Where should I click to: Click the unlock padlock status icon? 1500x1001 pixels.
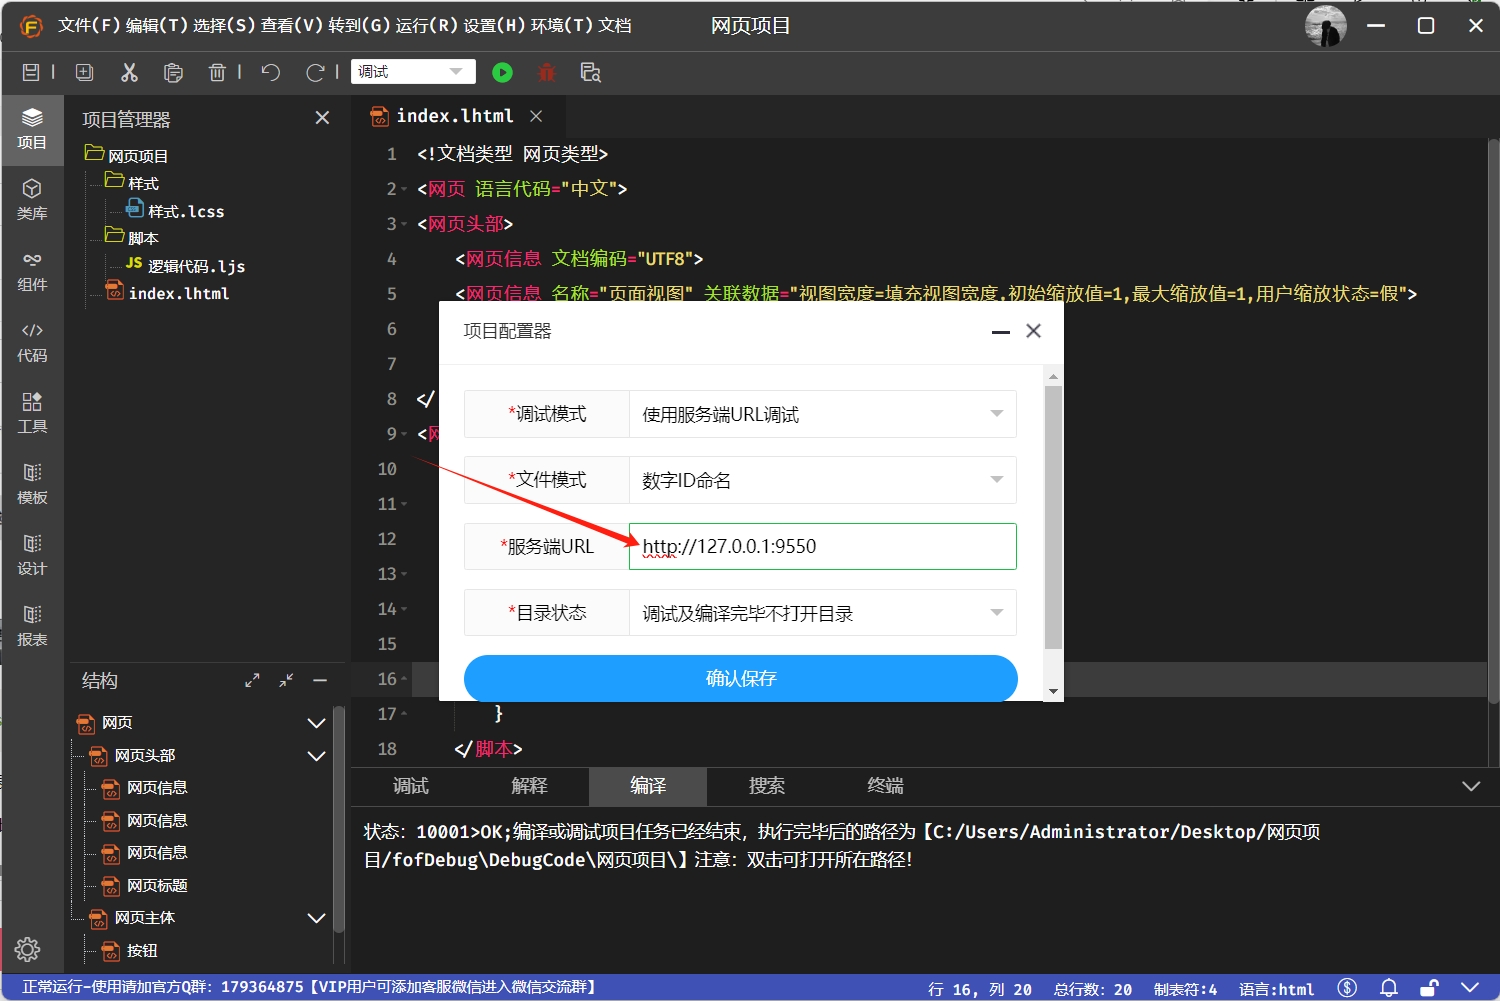[x=1430, y=988]
